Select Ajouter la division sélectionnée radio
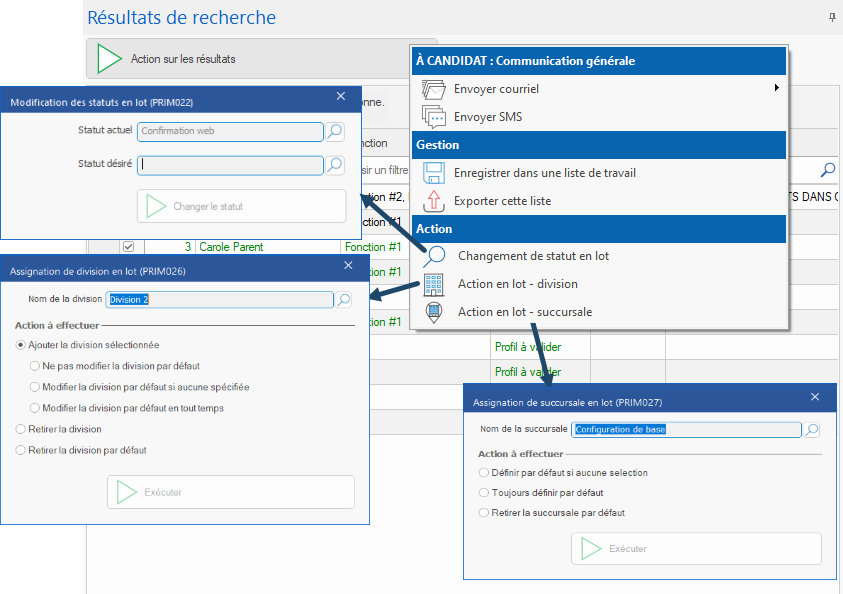 [21, 345]
